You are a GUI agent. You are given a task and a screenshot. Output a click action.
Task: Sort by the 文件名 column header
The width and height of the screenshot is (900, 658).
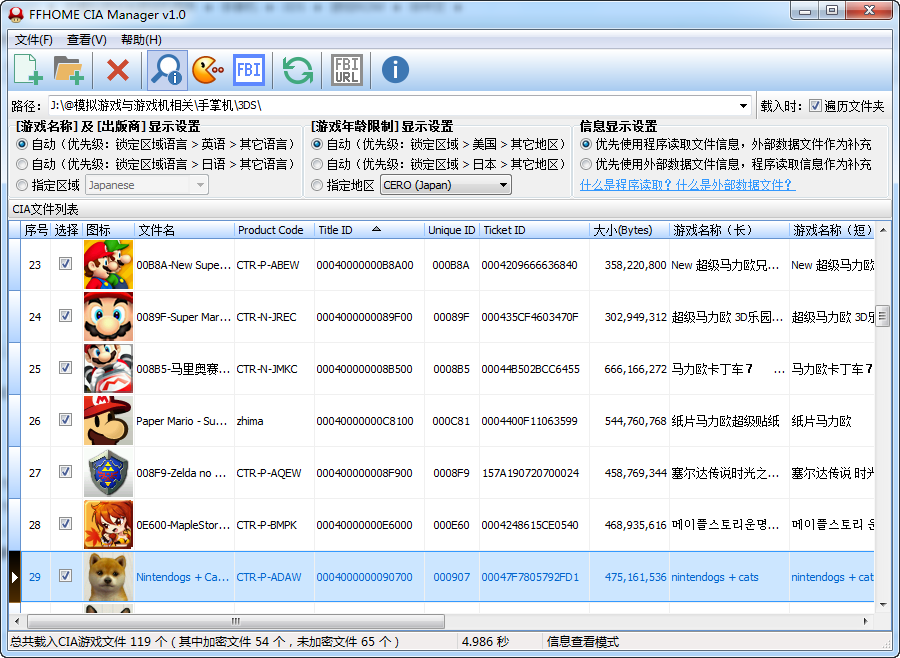pos(185,230)
